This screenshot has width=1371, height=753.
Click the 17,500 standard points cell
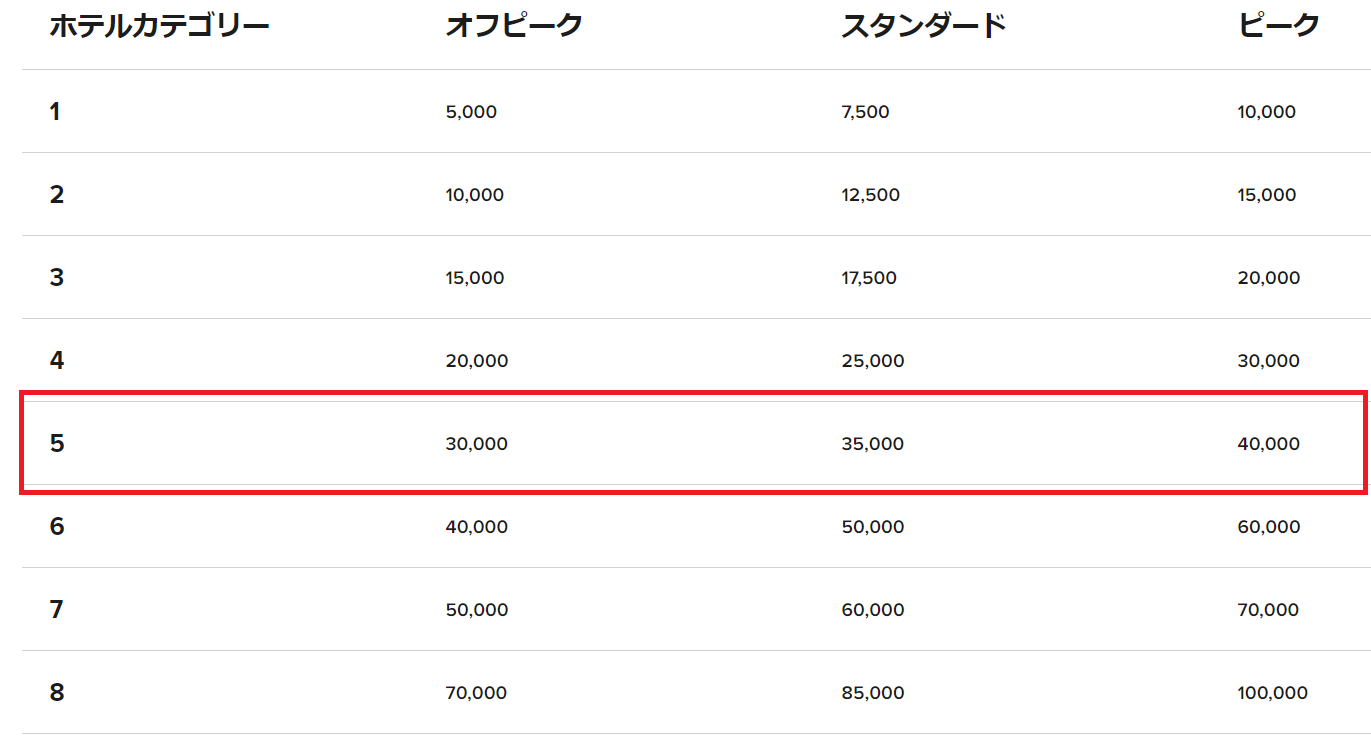click(869, 278)
